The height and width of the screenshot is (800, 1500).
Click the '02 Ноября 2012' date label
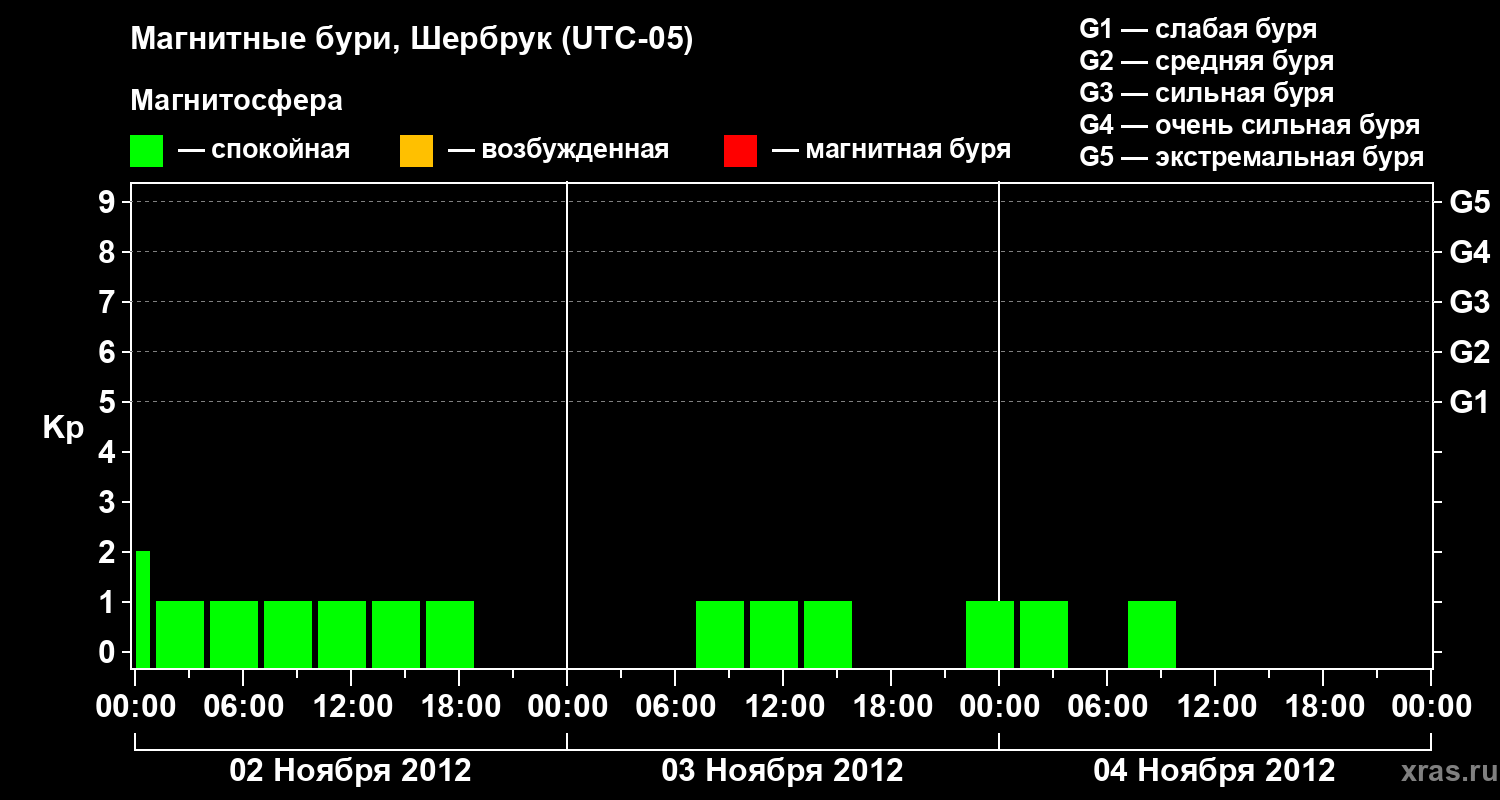coord(350,771)
